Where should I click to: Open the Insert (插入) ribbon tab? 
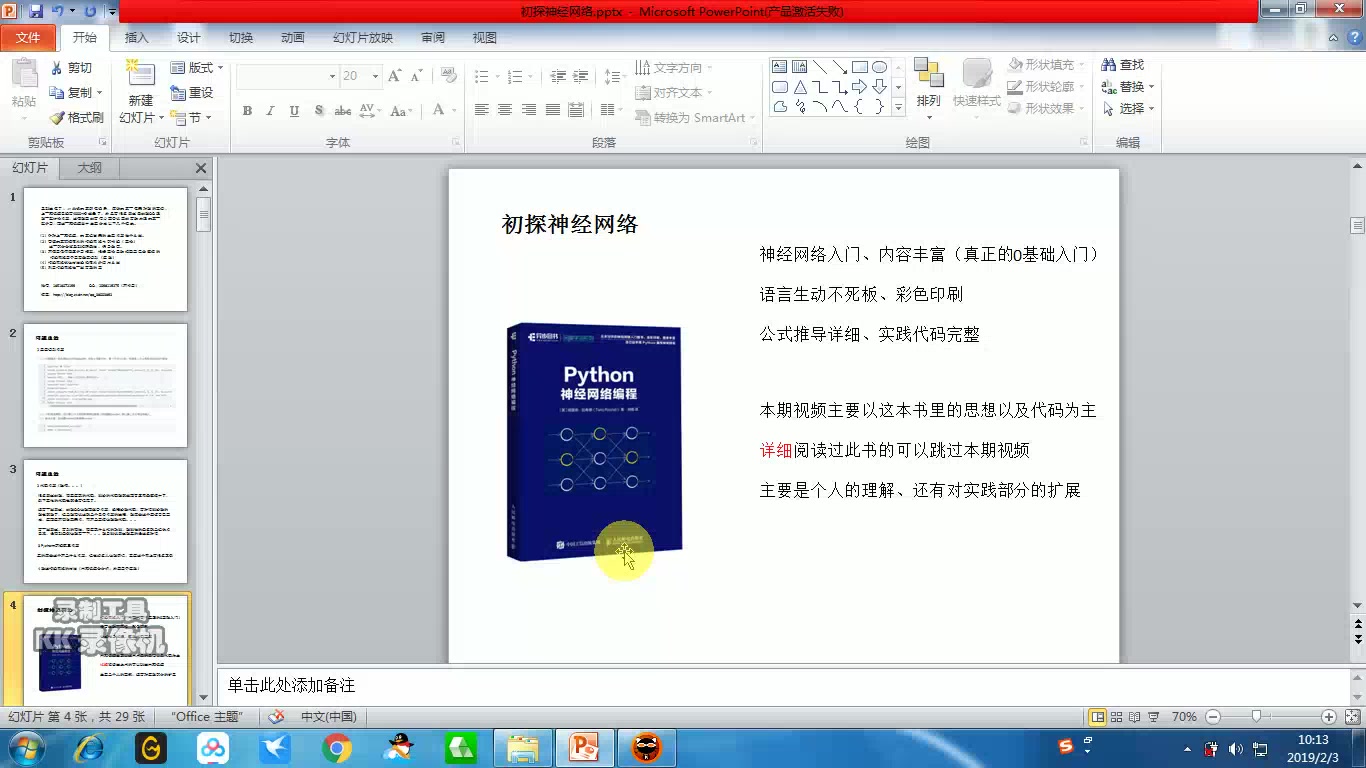pyautogui.click(x=136, y=37)
